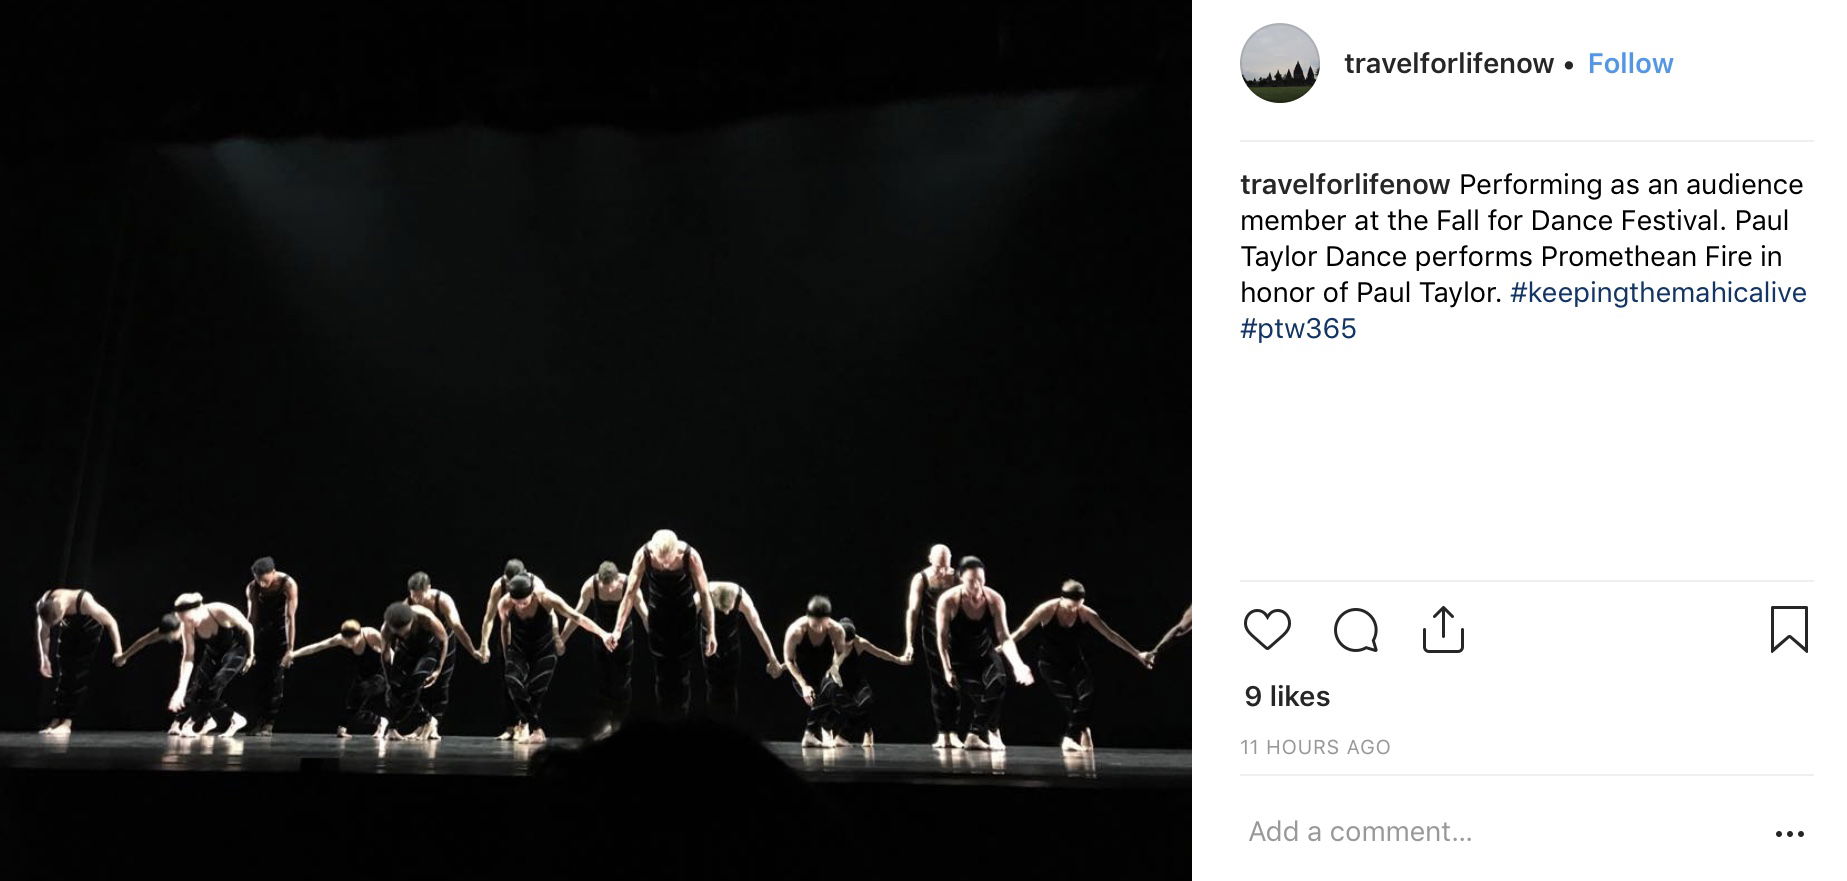The height and width of the screenshot is (881, 1847).
Task: Open the #ptw365 hashtag
Action: (1298, 328)
